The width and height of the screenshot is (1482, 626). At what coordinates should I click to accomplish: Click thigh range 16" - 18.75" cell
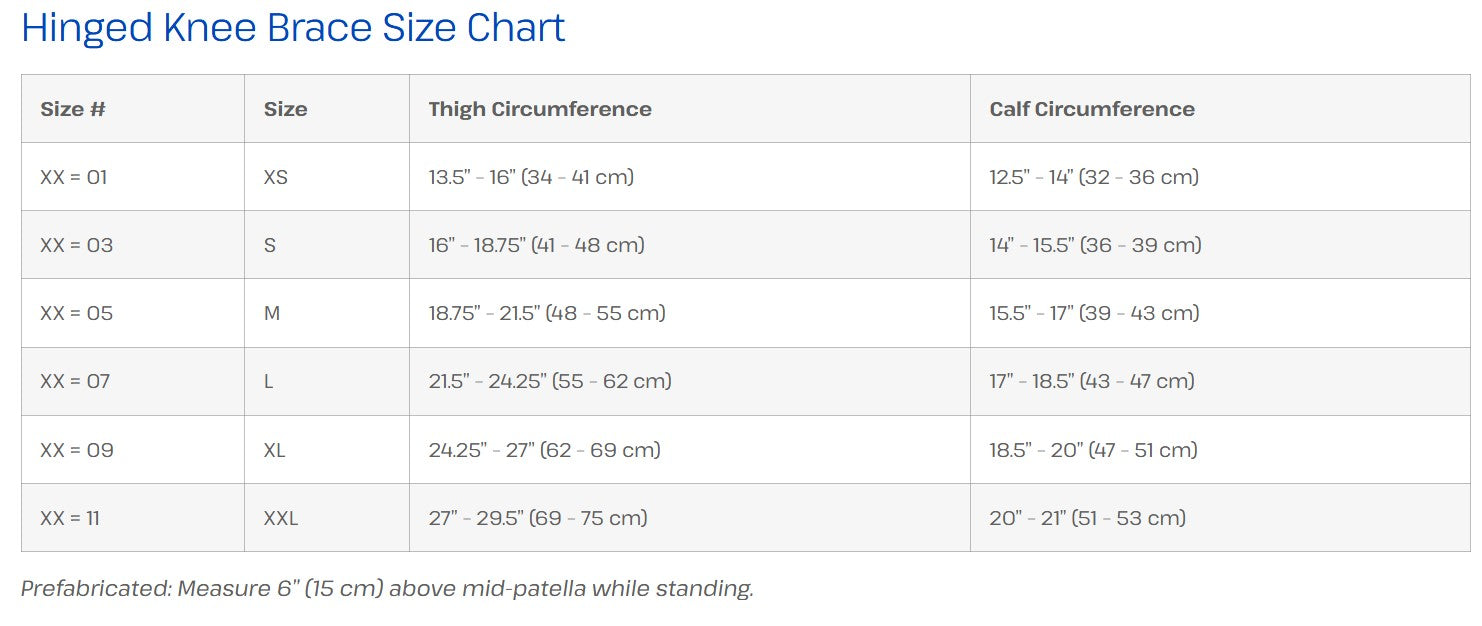pyautogui.click(x=536, y=245)
